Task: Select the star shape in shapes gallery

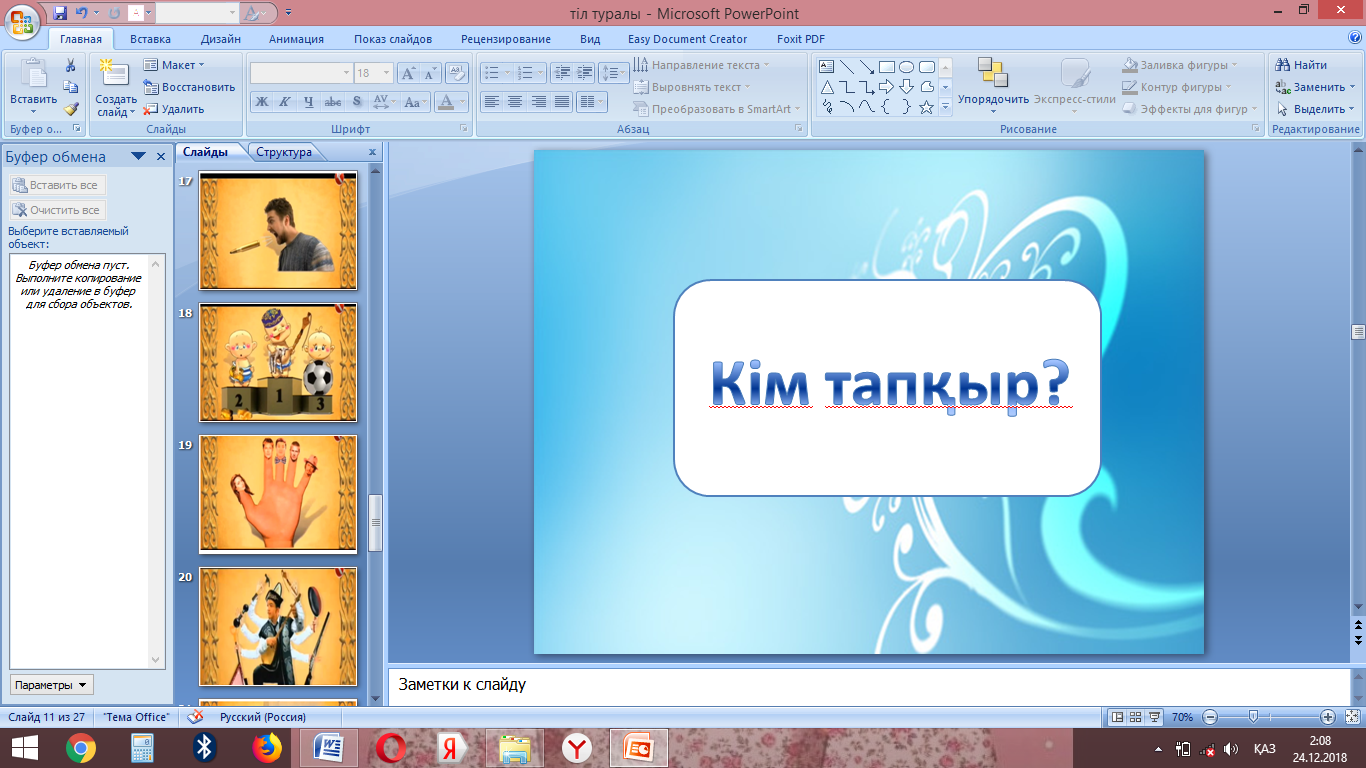Action: tap(926, 107)
